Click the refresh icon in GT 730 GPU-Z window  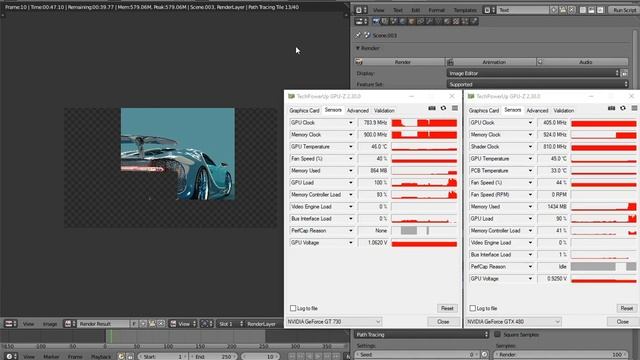click(443, 108)
